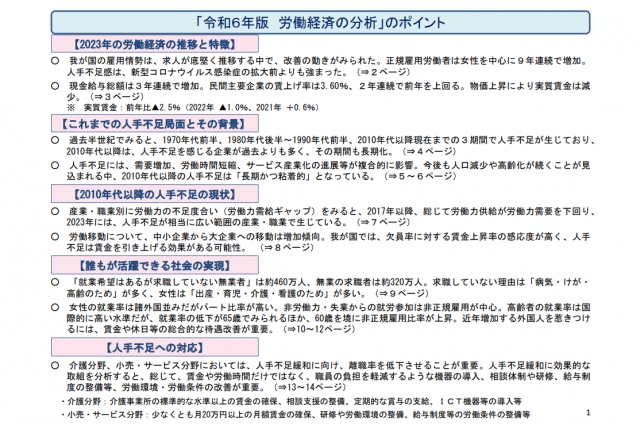640x425 pixels.
Task: Click the line starting 過去半世紀でみると
Action: [331, 140]
